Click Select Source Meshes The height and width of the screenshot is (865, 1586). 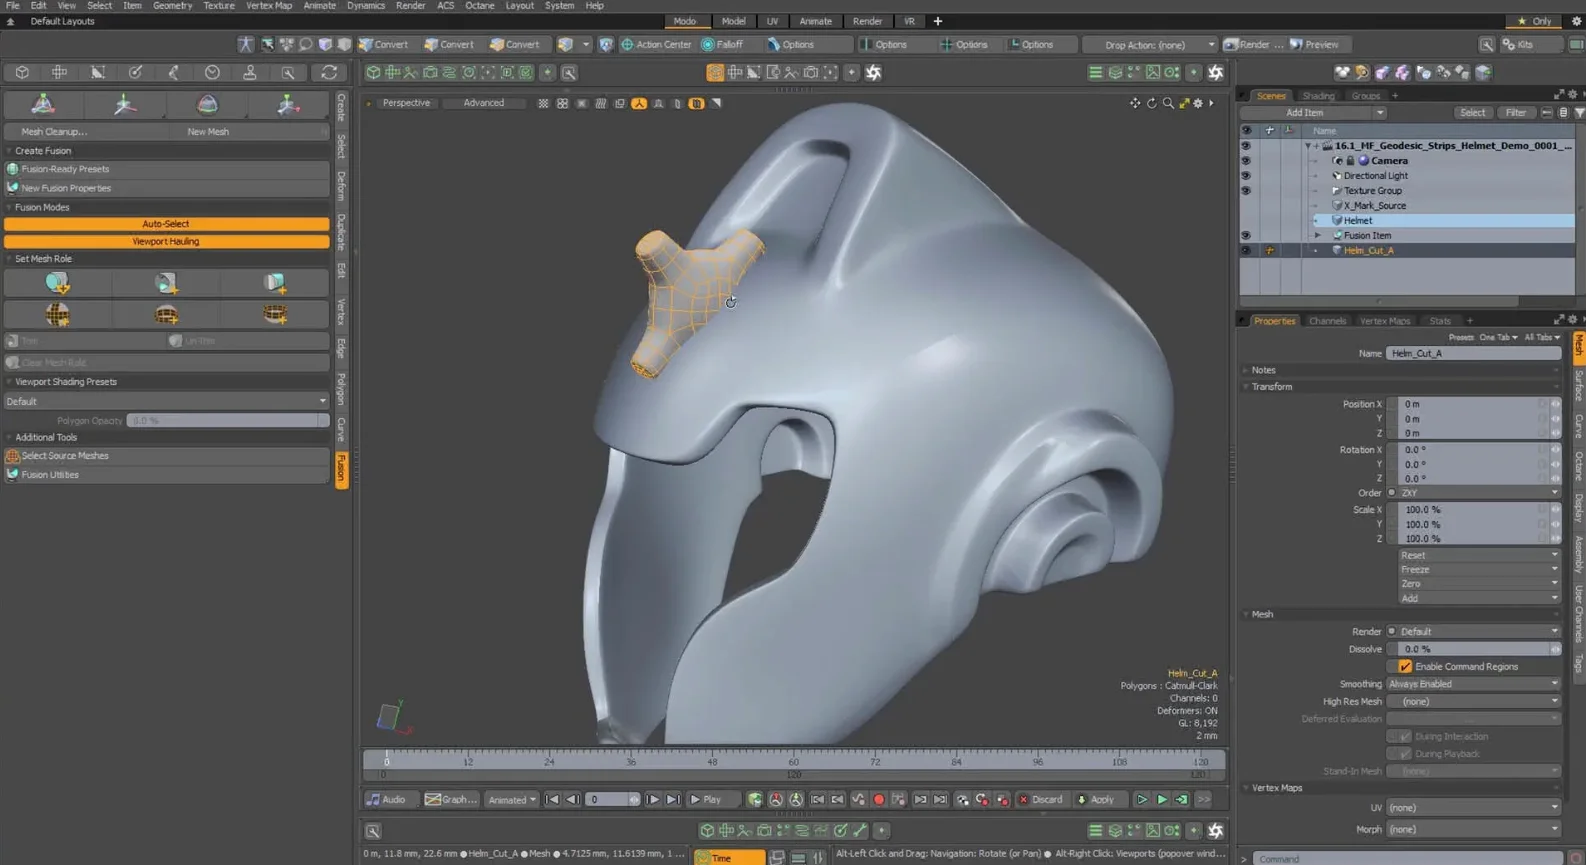pyautogui.click(x=166, y=455)
